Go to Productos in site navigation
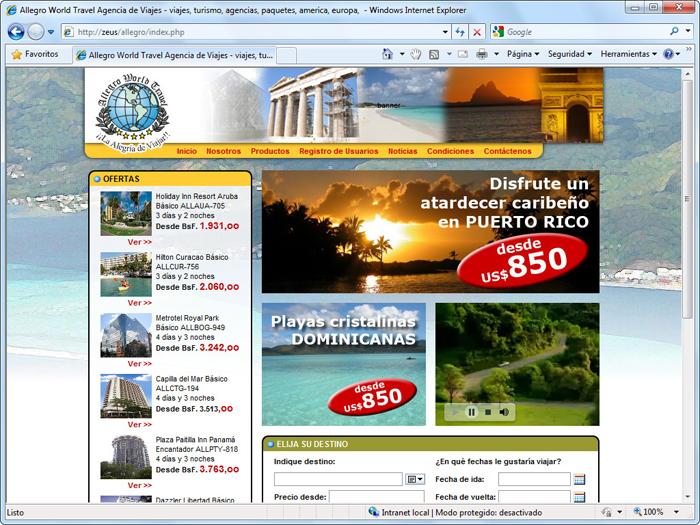Screen dimensions: 700x525 tap(270, 151)
